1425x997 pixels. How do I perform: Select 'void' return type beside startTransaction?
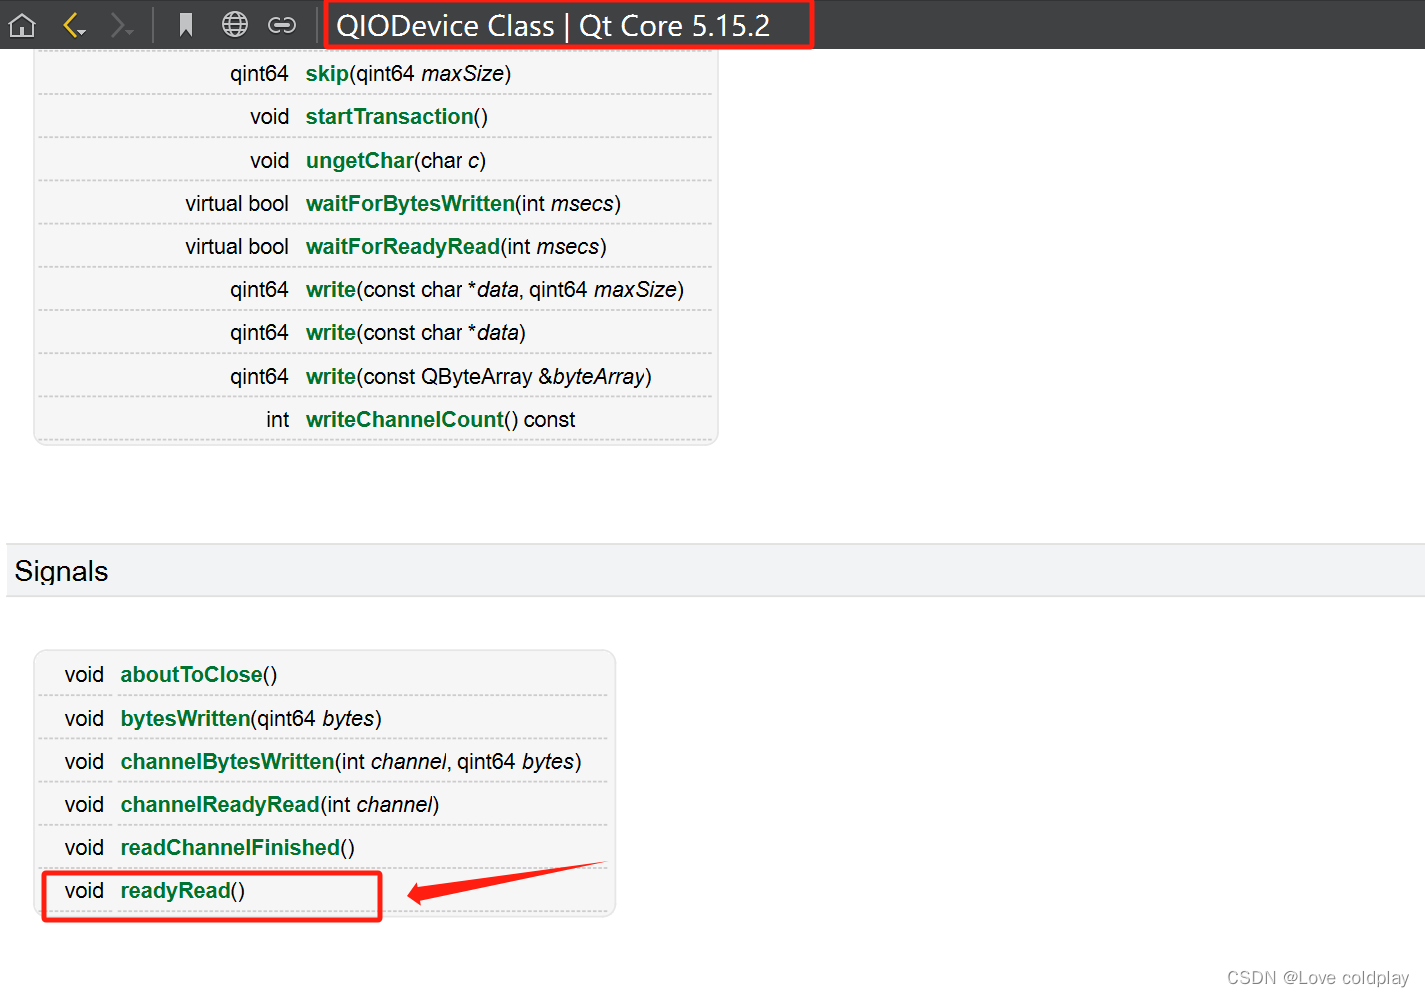pyautogui.click(x=270, y=117)
